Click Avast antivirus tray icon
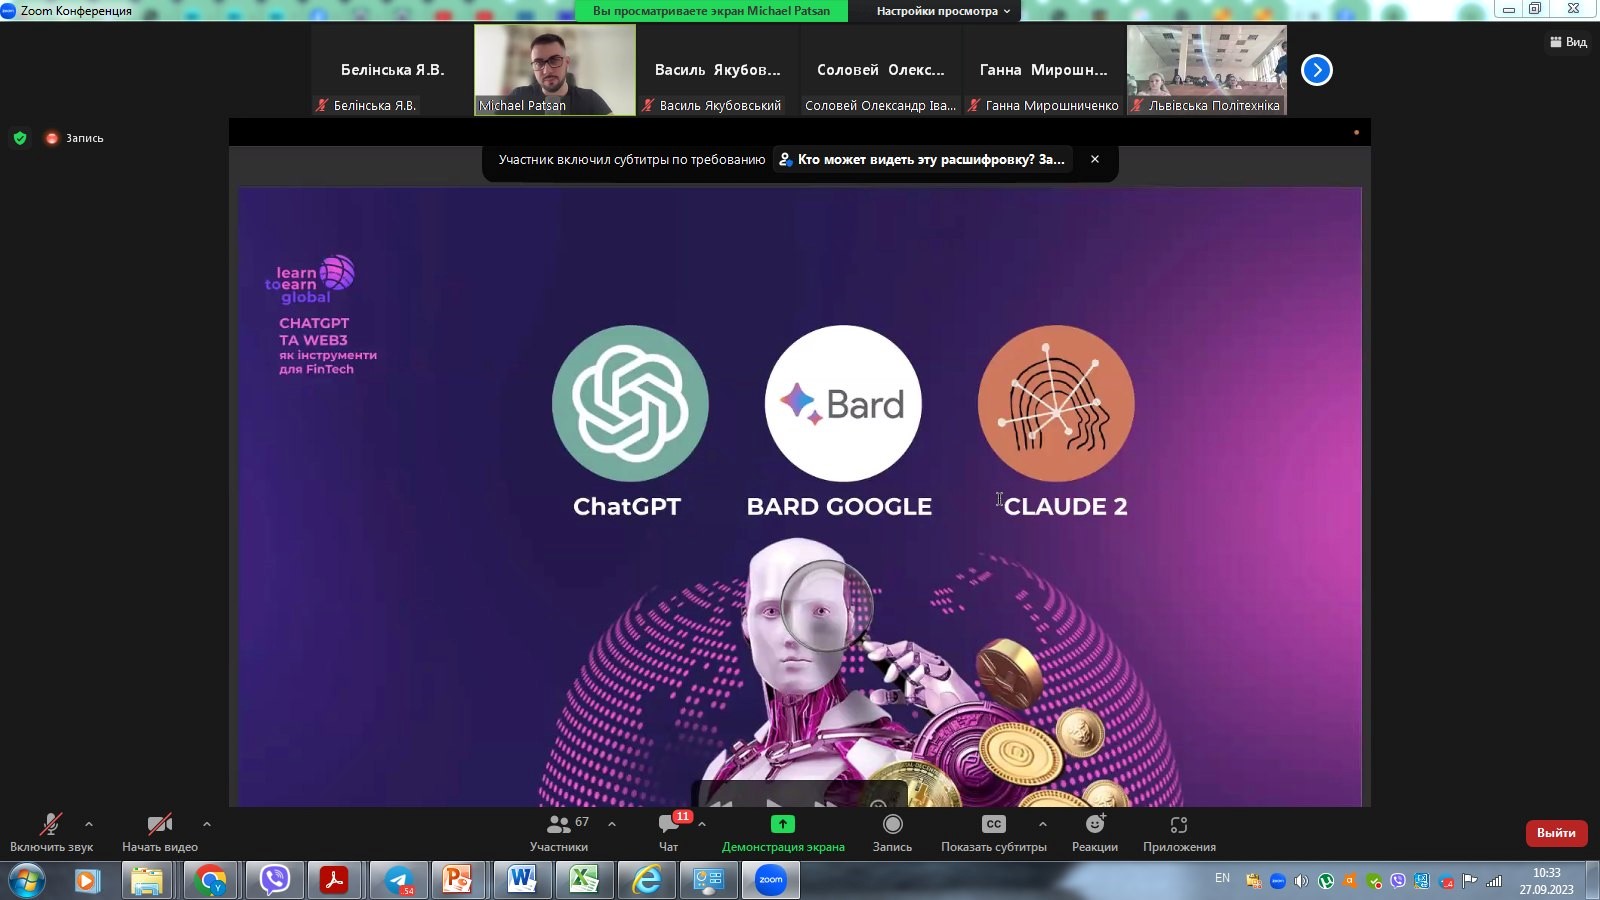This screenshot has width=1600, height=900. click(x=1350, y=881)
